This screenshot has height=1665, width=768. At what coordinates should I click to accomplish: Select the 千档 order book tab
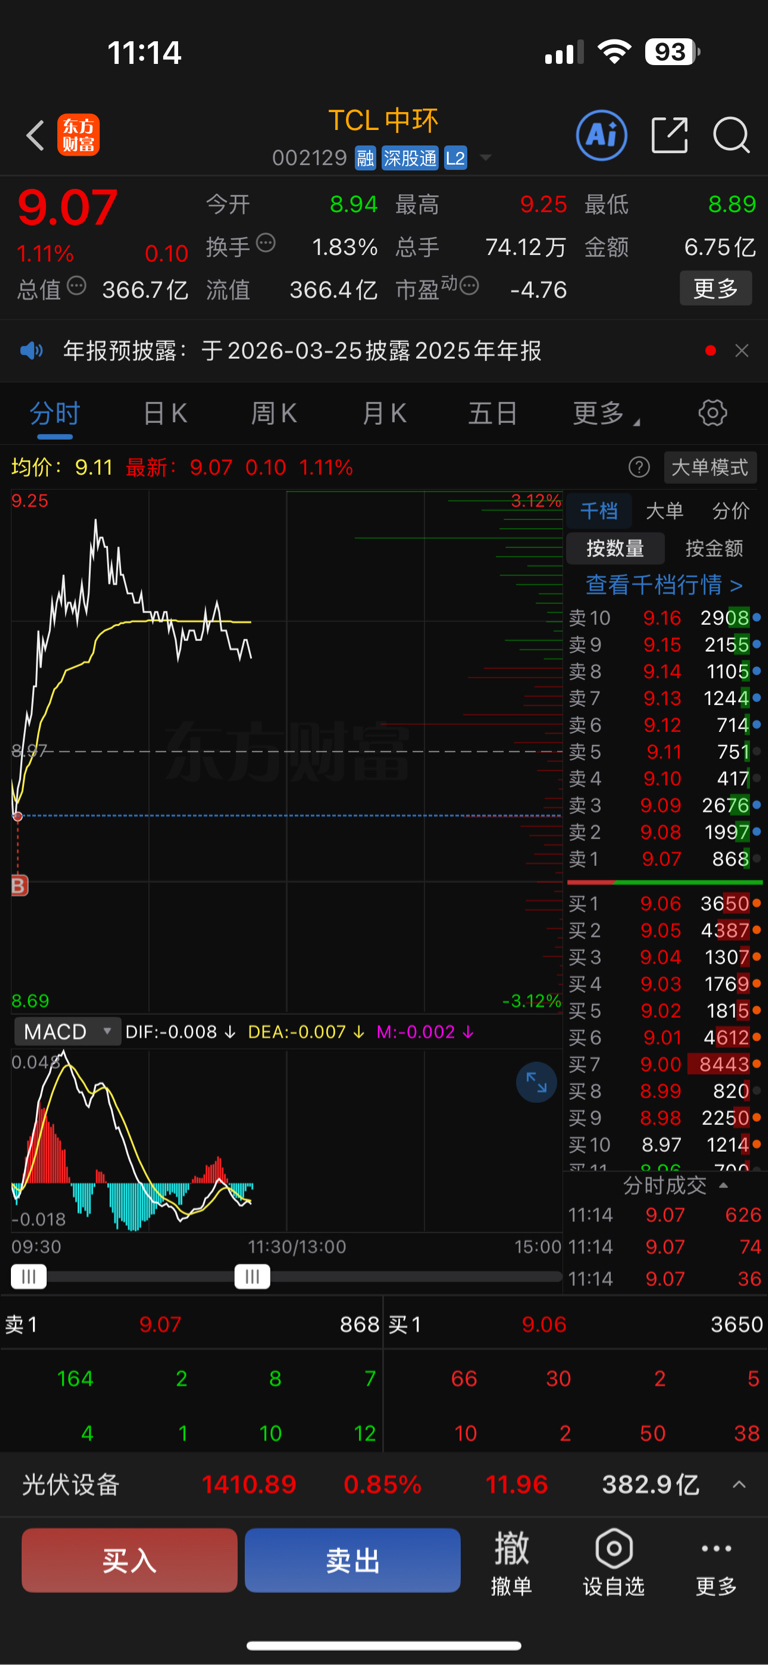click(x=599, y=511)
